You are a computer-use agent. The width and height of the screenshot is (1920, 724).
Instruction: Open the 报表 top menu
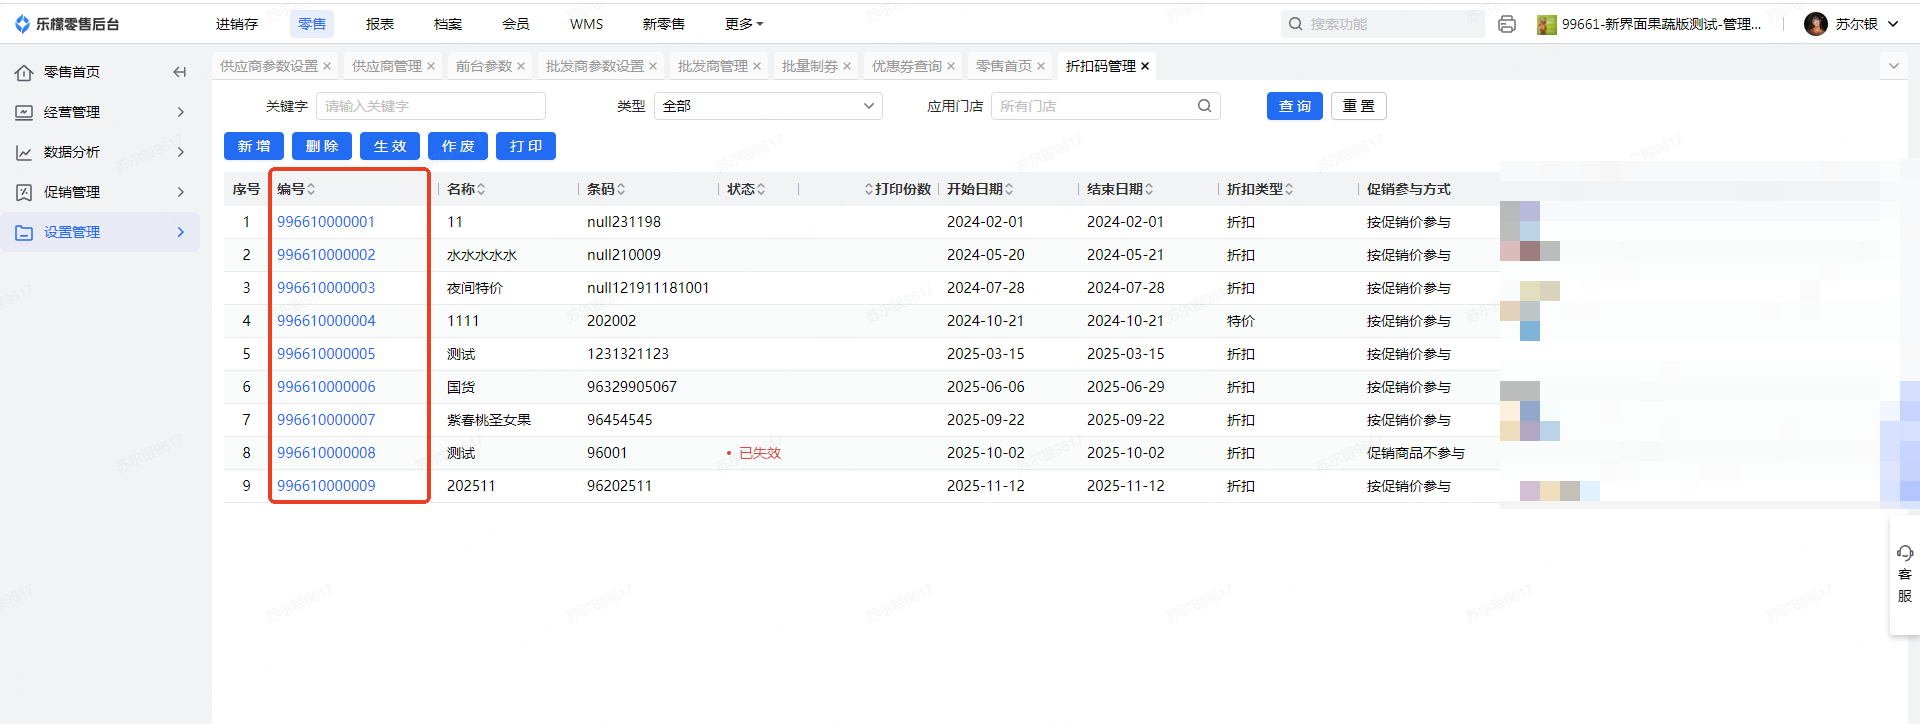[x=380, y=24]
